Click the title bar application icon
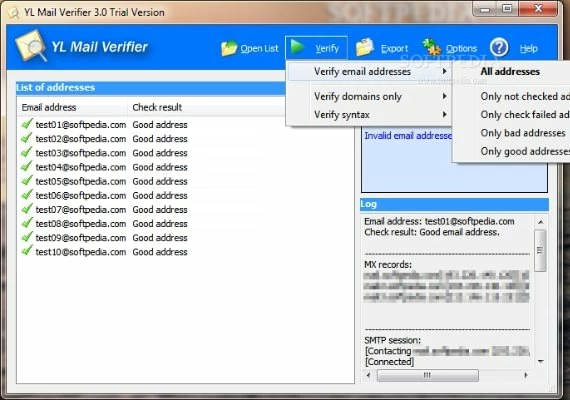This screenshot has height=400, width=570. [x=14, y=13]
